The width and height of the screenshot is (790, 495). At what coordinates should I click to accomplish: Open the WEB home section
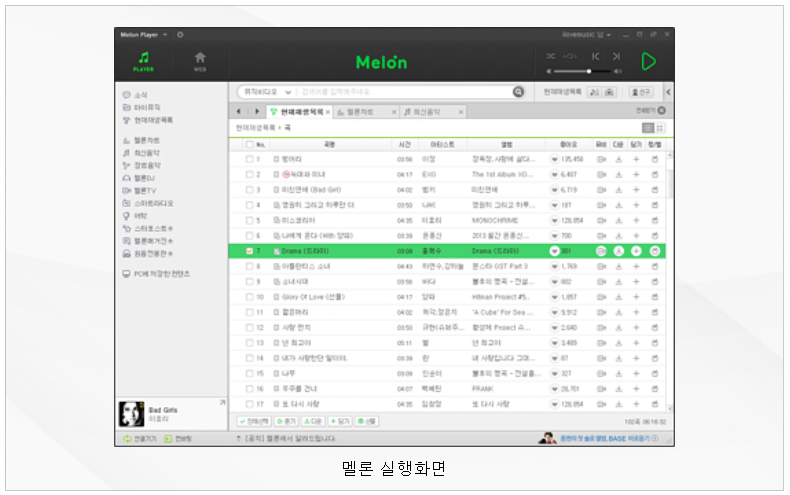[200, 61]
